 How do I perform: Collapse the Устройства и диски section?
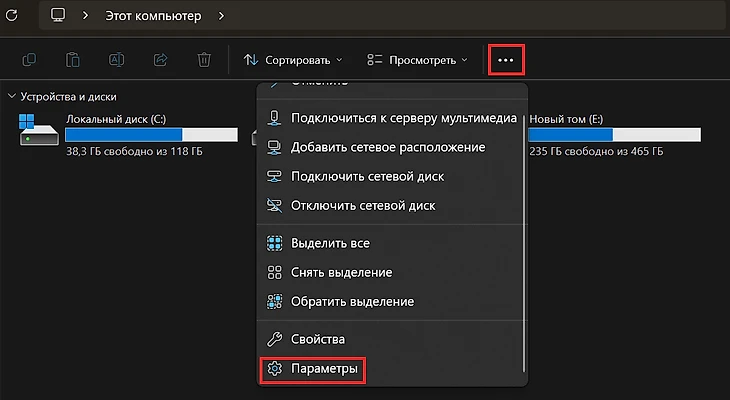coord(12,96)
